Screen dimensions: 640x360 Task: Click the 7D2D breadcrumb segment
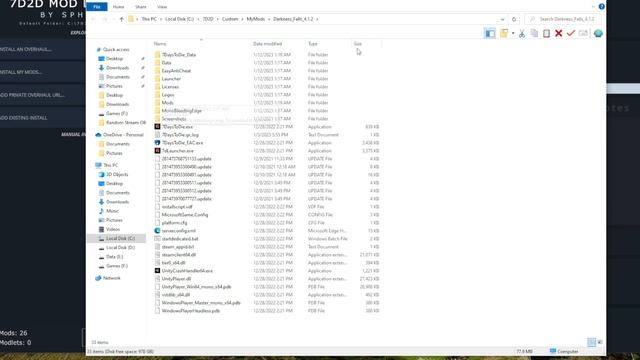[208, 19]
